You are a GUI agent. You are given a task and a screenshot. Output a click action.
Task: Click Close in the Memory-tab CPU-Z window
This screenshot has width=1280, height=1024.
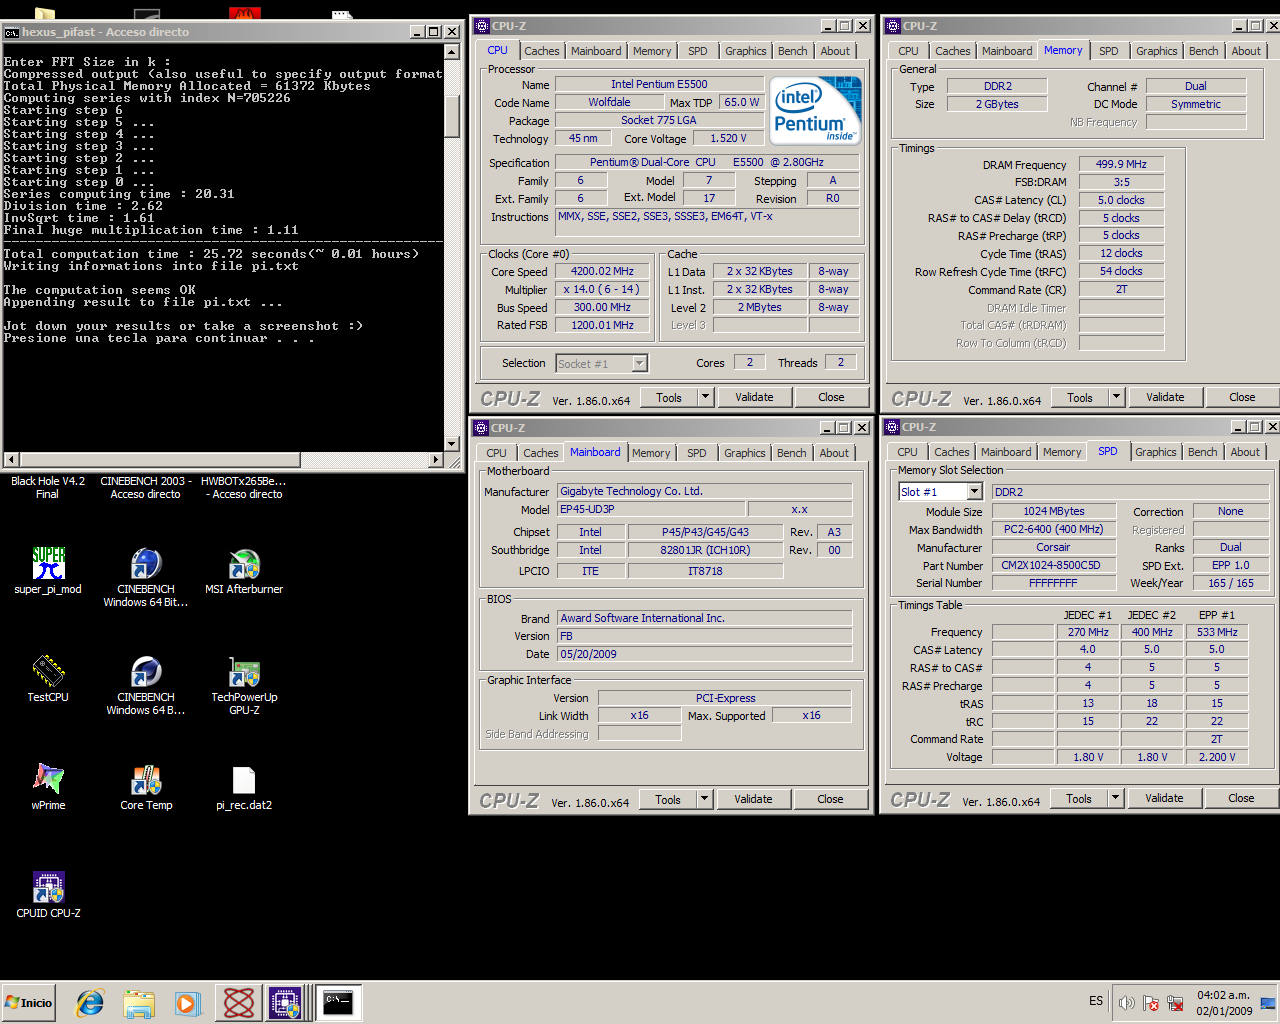click(1242, 397)
